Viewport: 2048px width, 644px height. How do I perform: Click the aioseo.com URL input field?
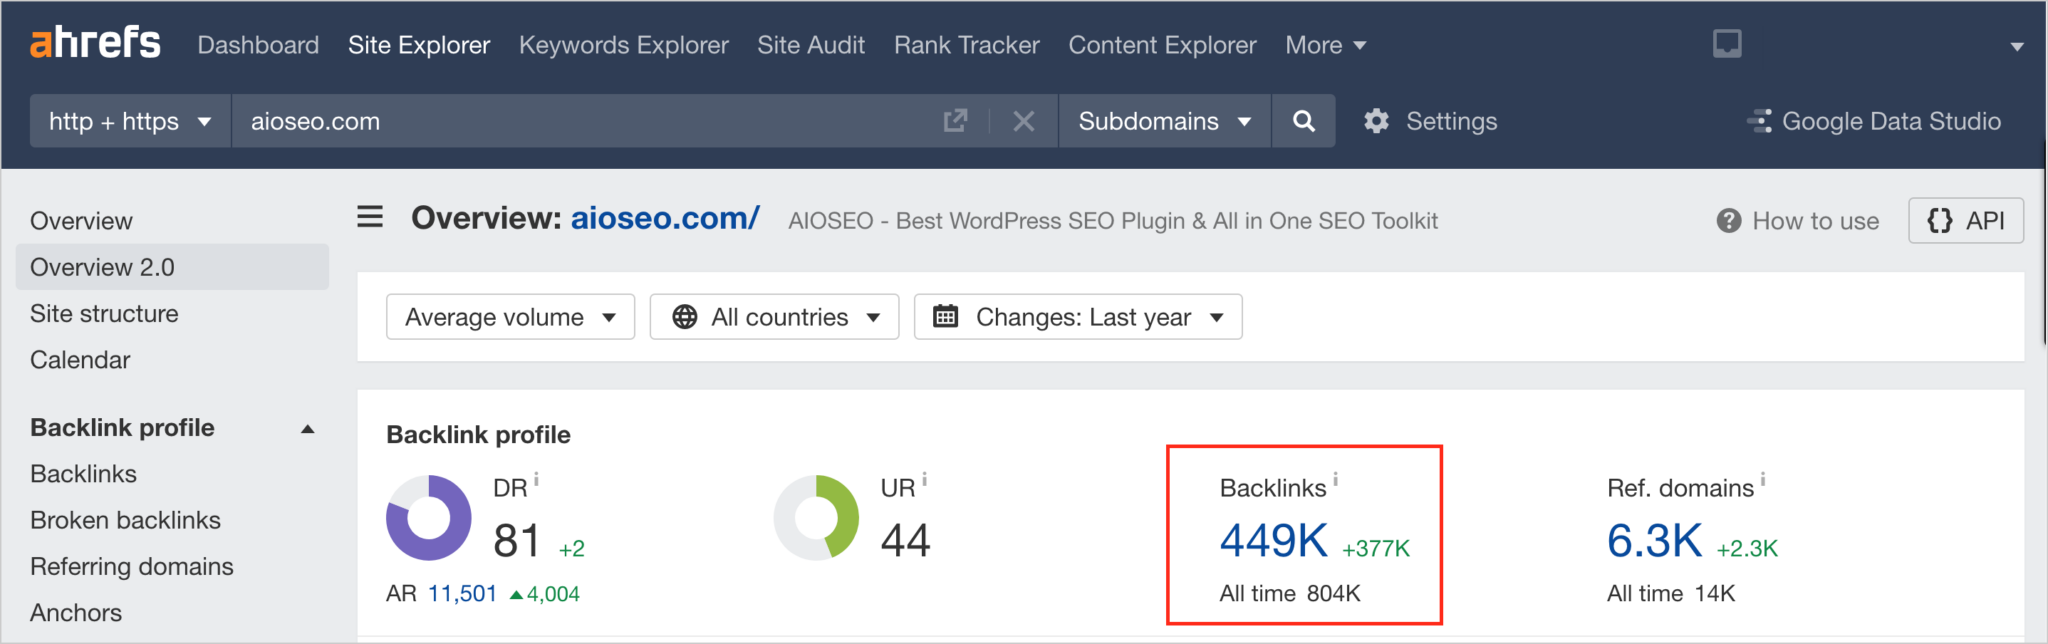coord(590,121)
